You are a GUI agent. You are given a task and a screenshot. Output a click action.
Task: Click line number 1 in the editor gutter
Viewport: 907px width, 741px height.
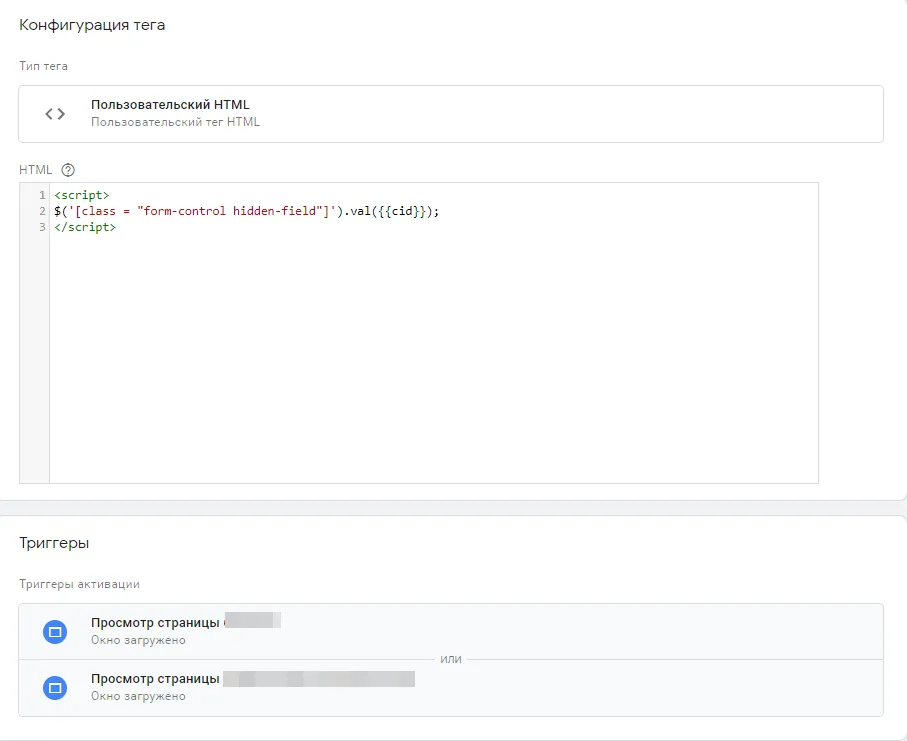click(41, 195)
